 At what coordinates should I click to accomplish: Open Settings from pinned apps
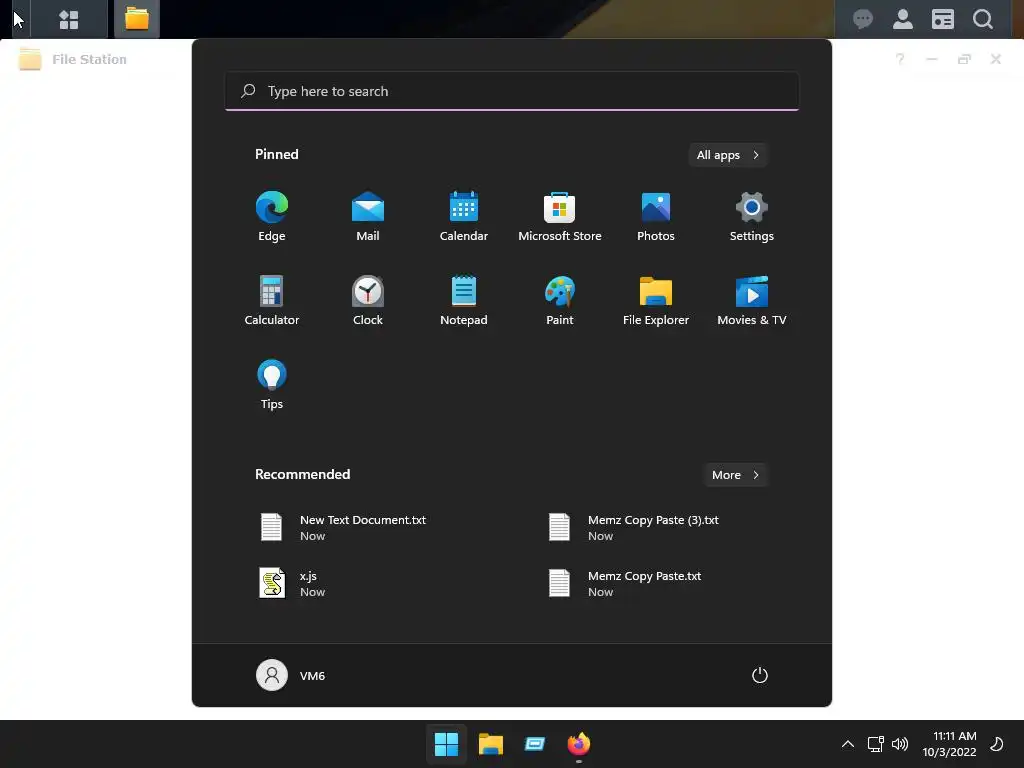pyautogui.click(x=752, y=217)
